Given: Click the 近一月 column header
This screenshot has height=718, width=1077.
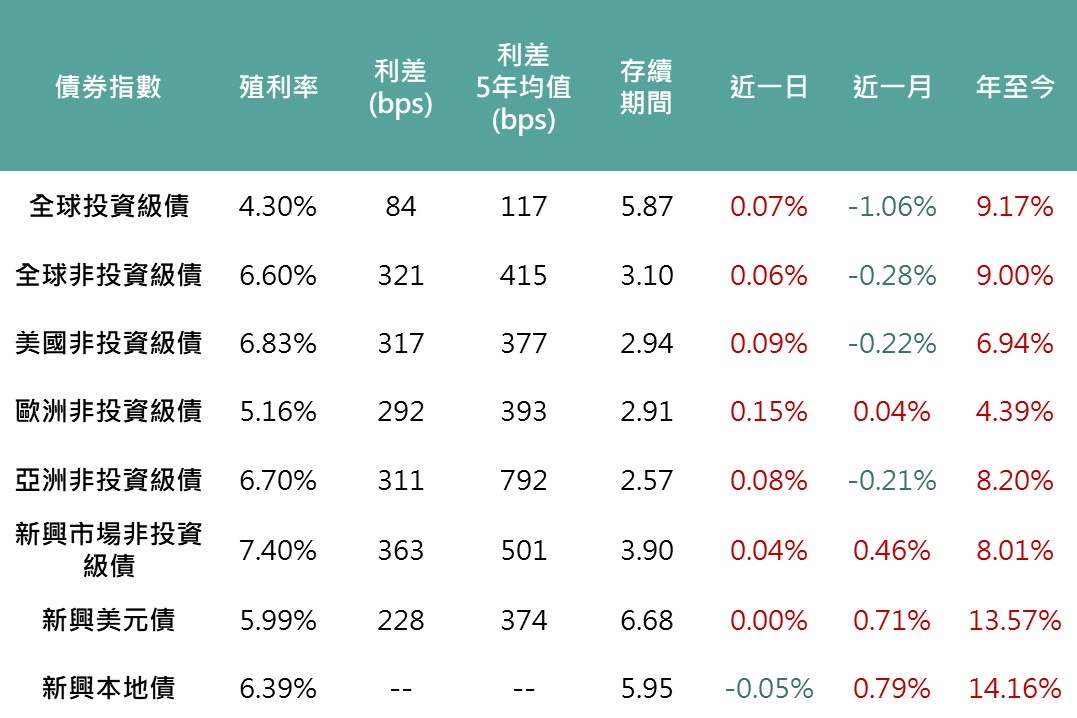Looking at the screenshot, I should click(892, 87).
